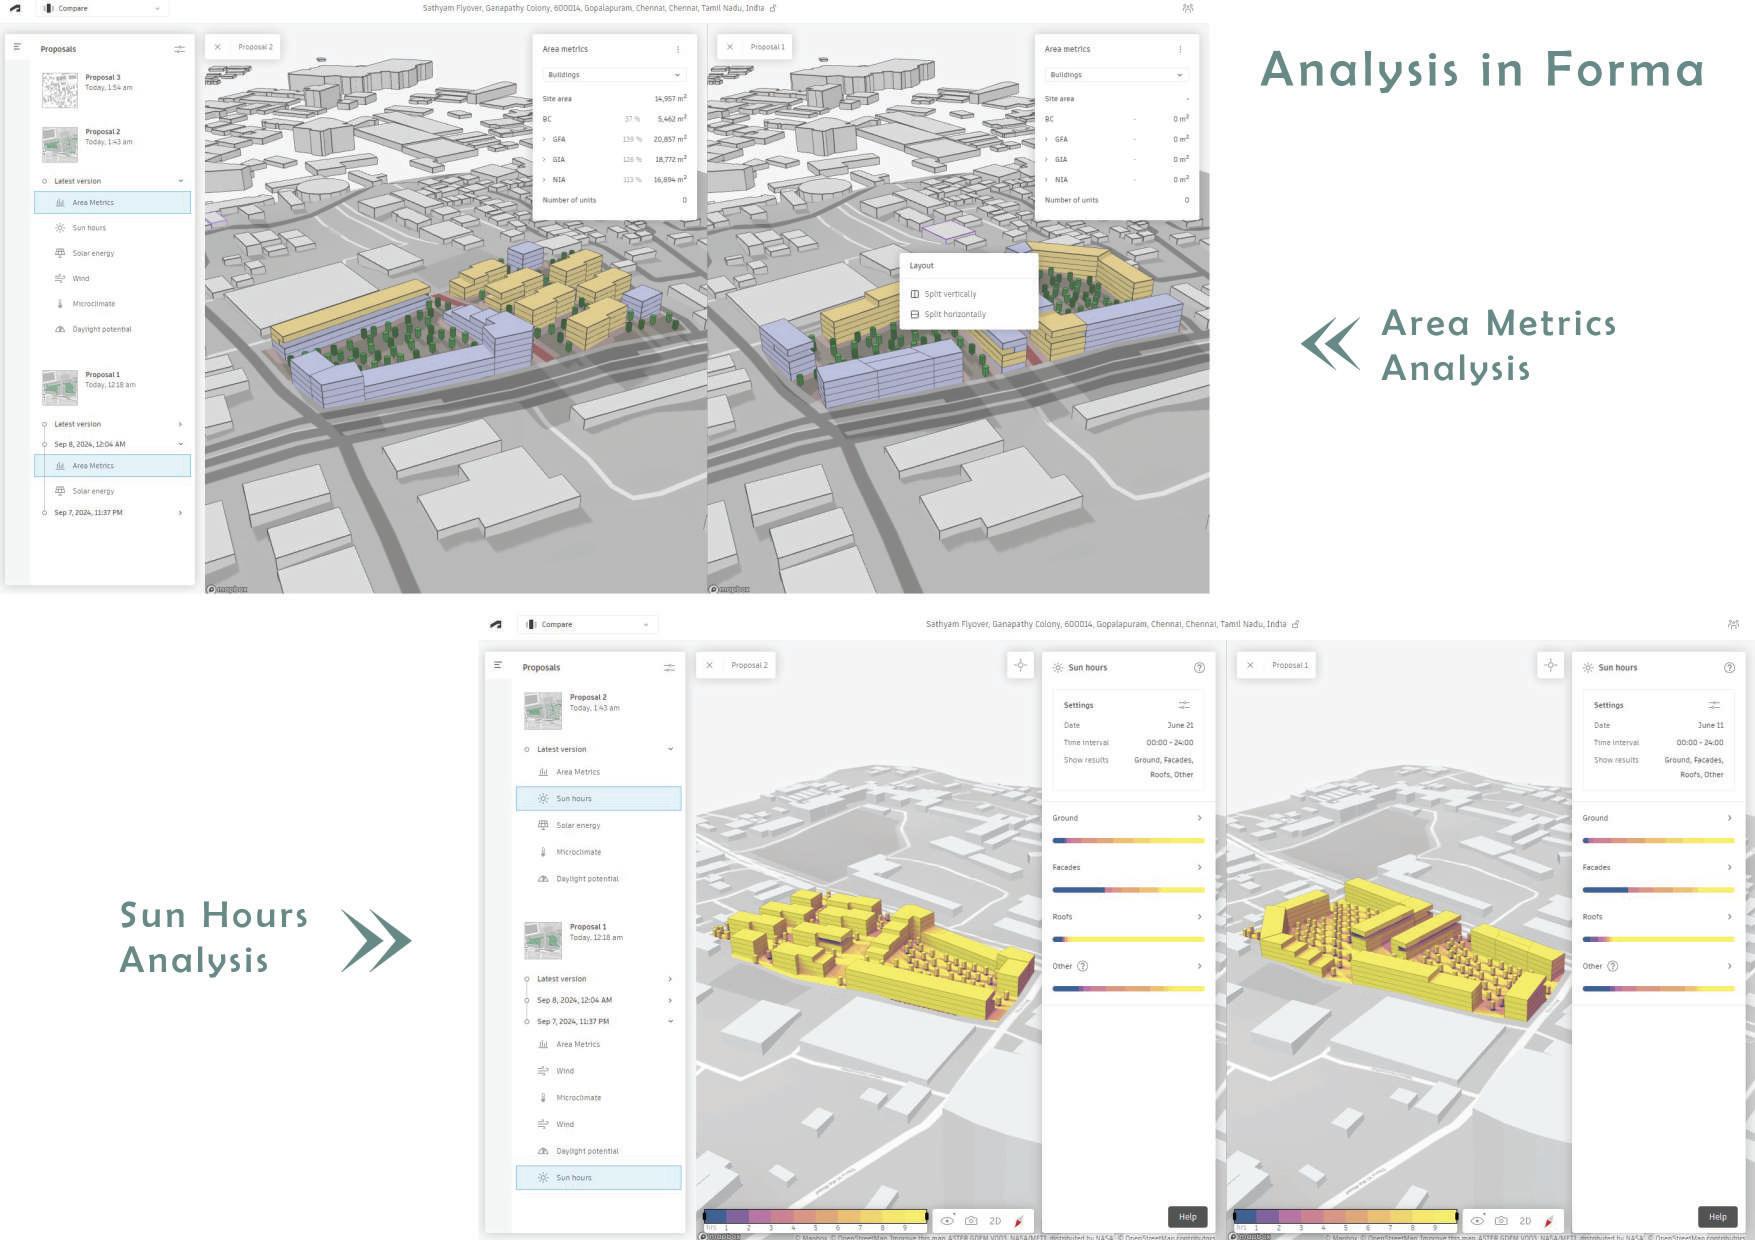Image resolution: width=1755 pixels, height=1240 pixels.
Task: Open collaborators icon in bottom screenshot header
Action: point(1733,624)
